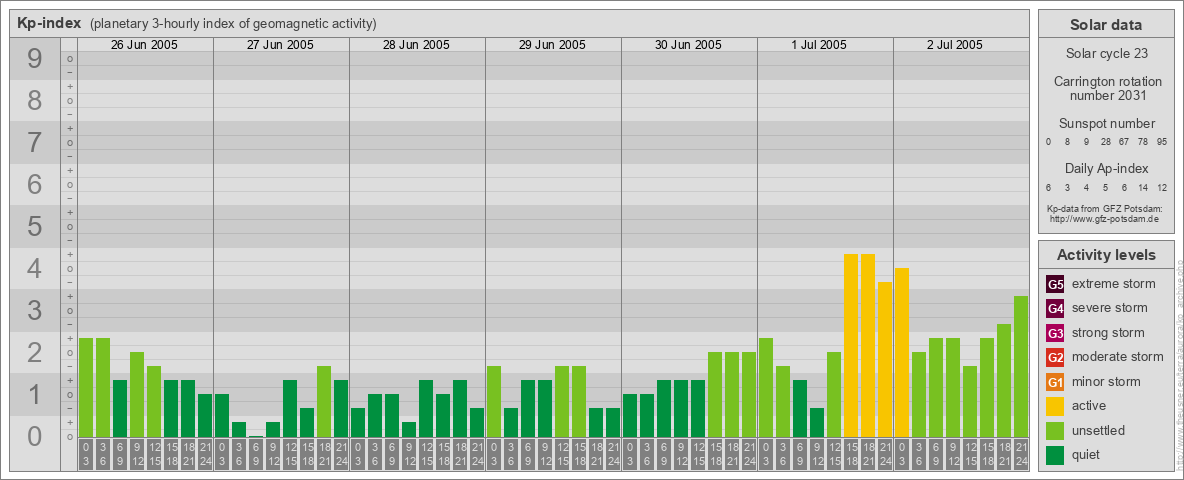Click the 26 Jun 2005 date header
Screen dimensions: 1184x480
pyautogui.click(x=144, y=45)
